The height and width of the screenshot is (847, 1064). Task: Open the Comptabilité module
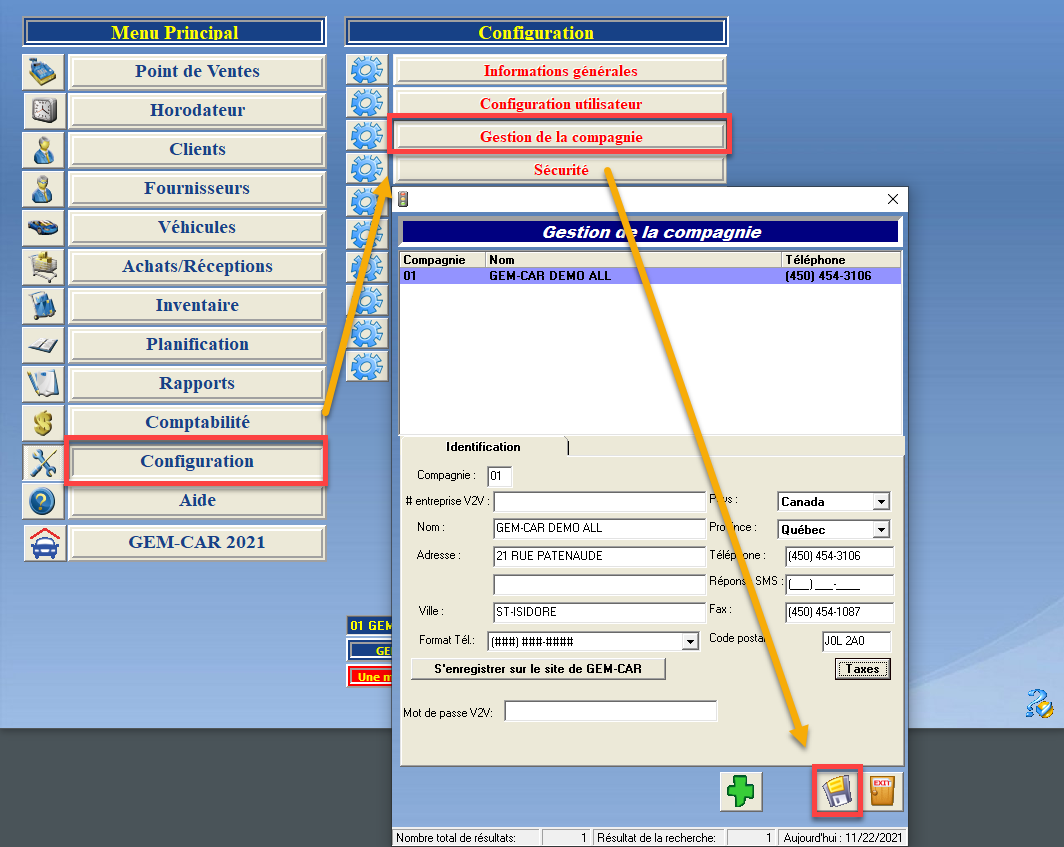197,422
